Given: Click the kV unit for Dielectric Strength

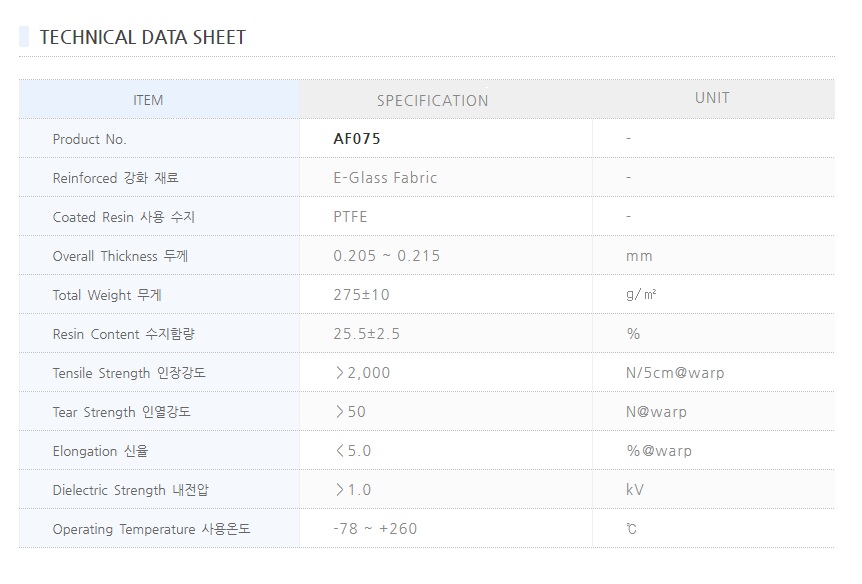Looking at the screenshot, I should pos(635,490).
